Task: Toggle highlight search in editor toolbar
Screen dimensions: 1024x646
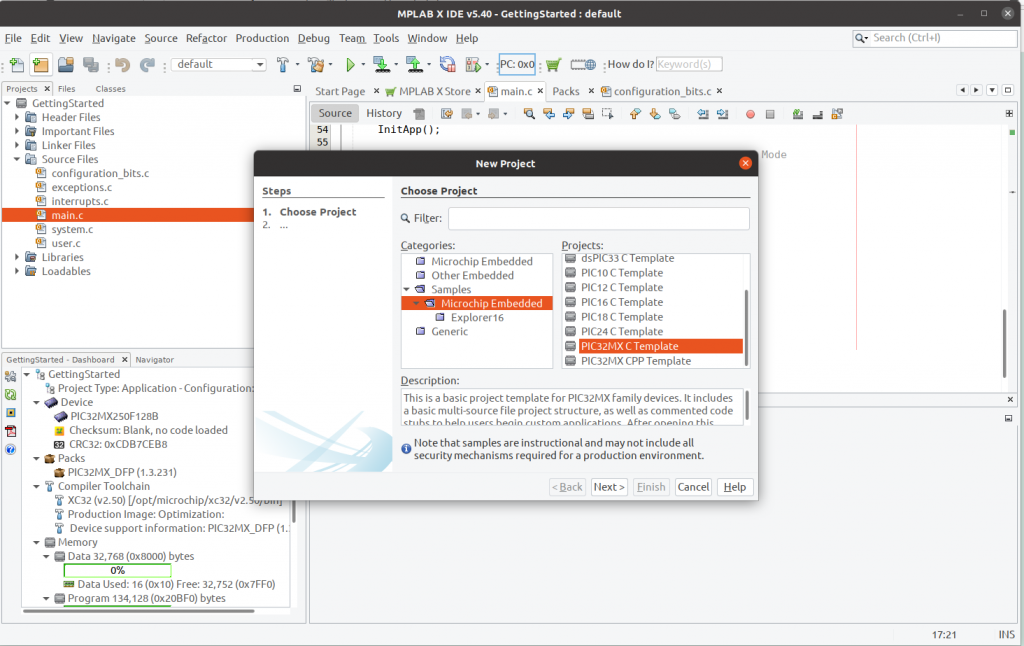Action: pyautogui.click(x=588, y=114)
